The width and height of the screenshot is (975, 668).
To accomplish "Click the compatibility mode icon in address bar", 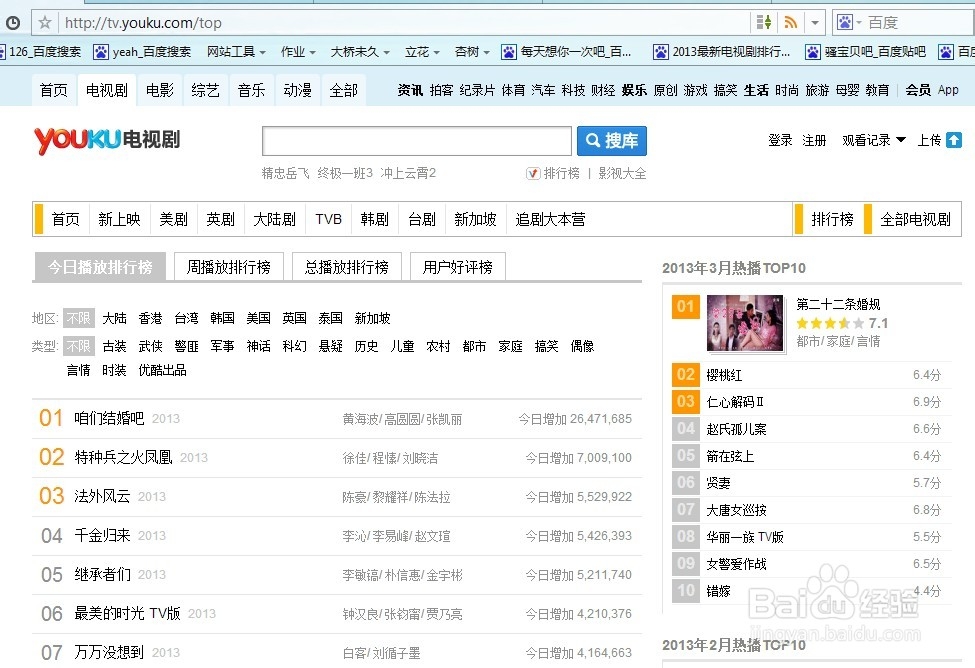I will coord(764,23).
